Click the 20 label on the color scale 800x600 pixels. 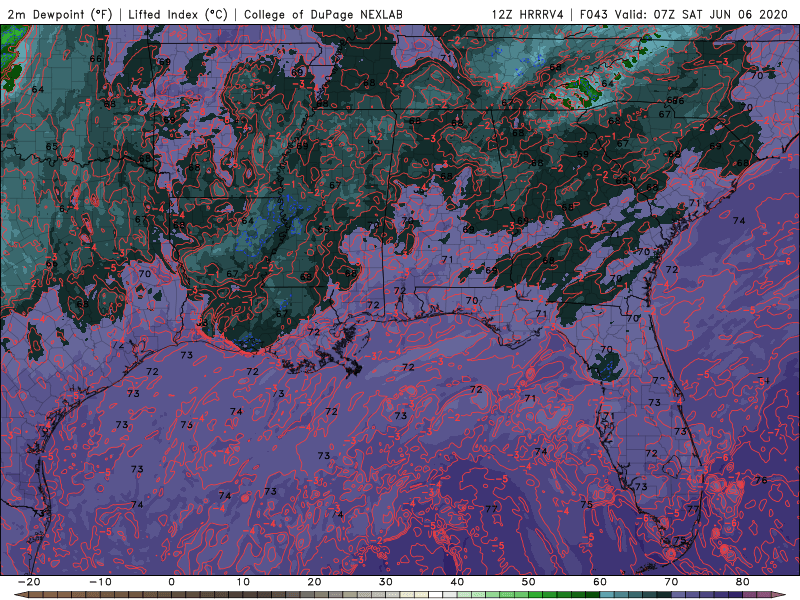coord(314,582)
